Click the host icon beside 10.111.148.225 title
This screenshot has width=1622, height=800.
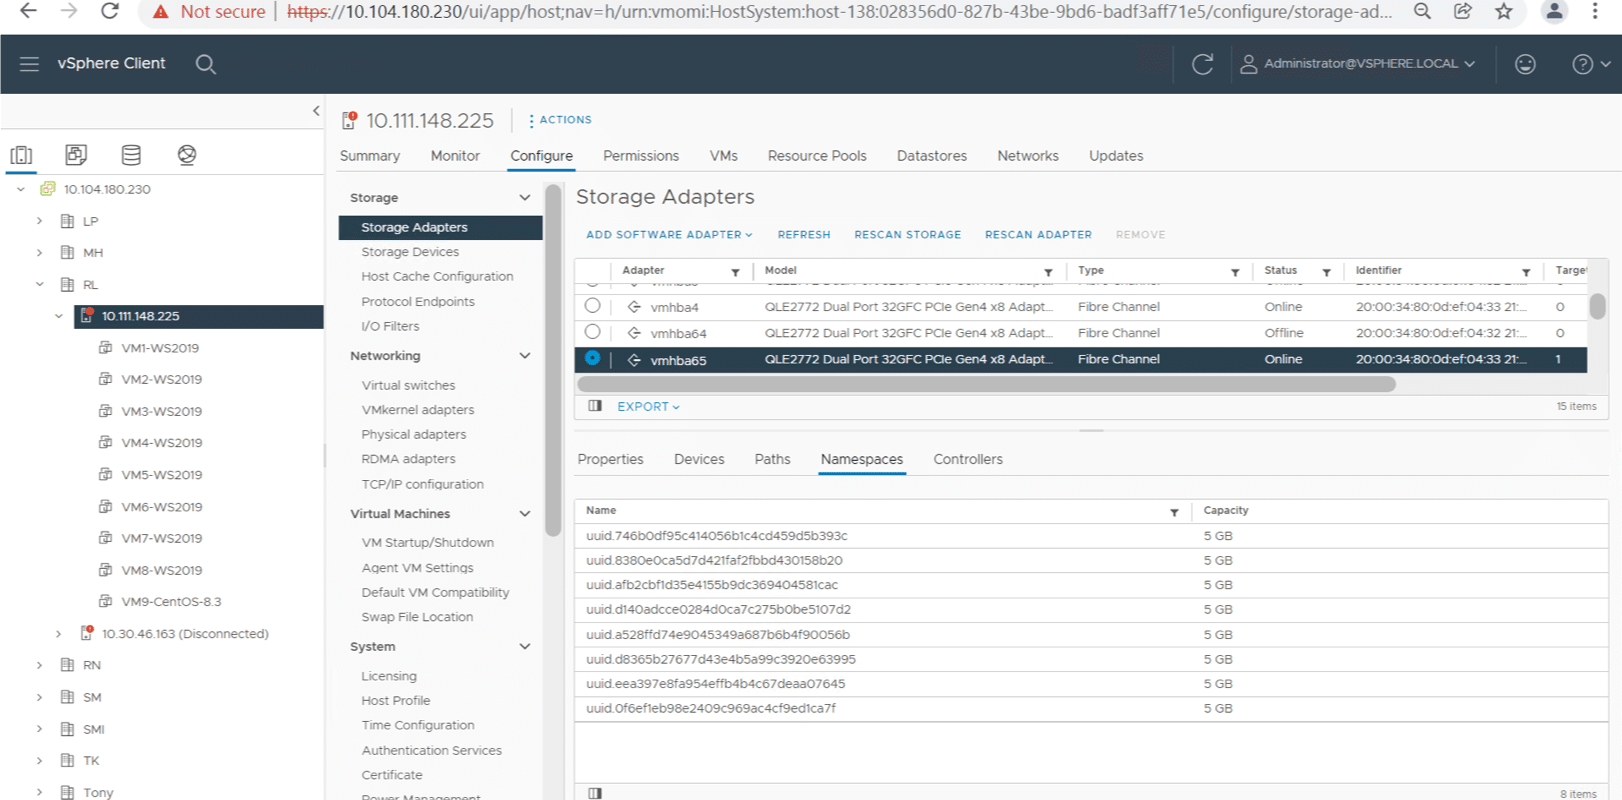tap(349, 120)
